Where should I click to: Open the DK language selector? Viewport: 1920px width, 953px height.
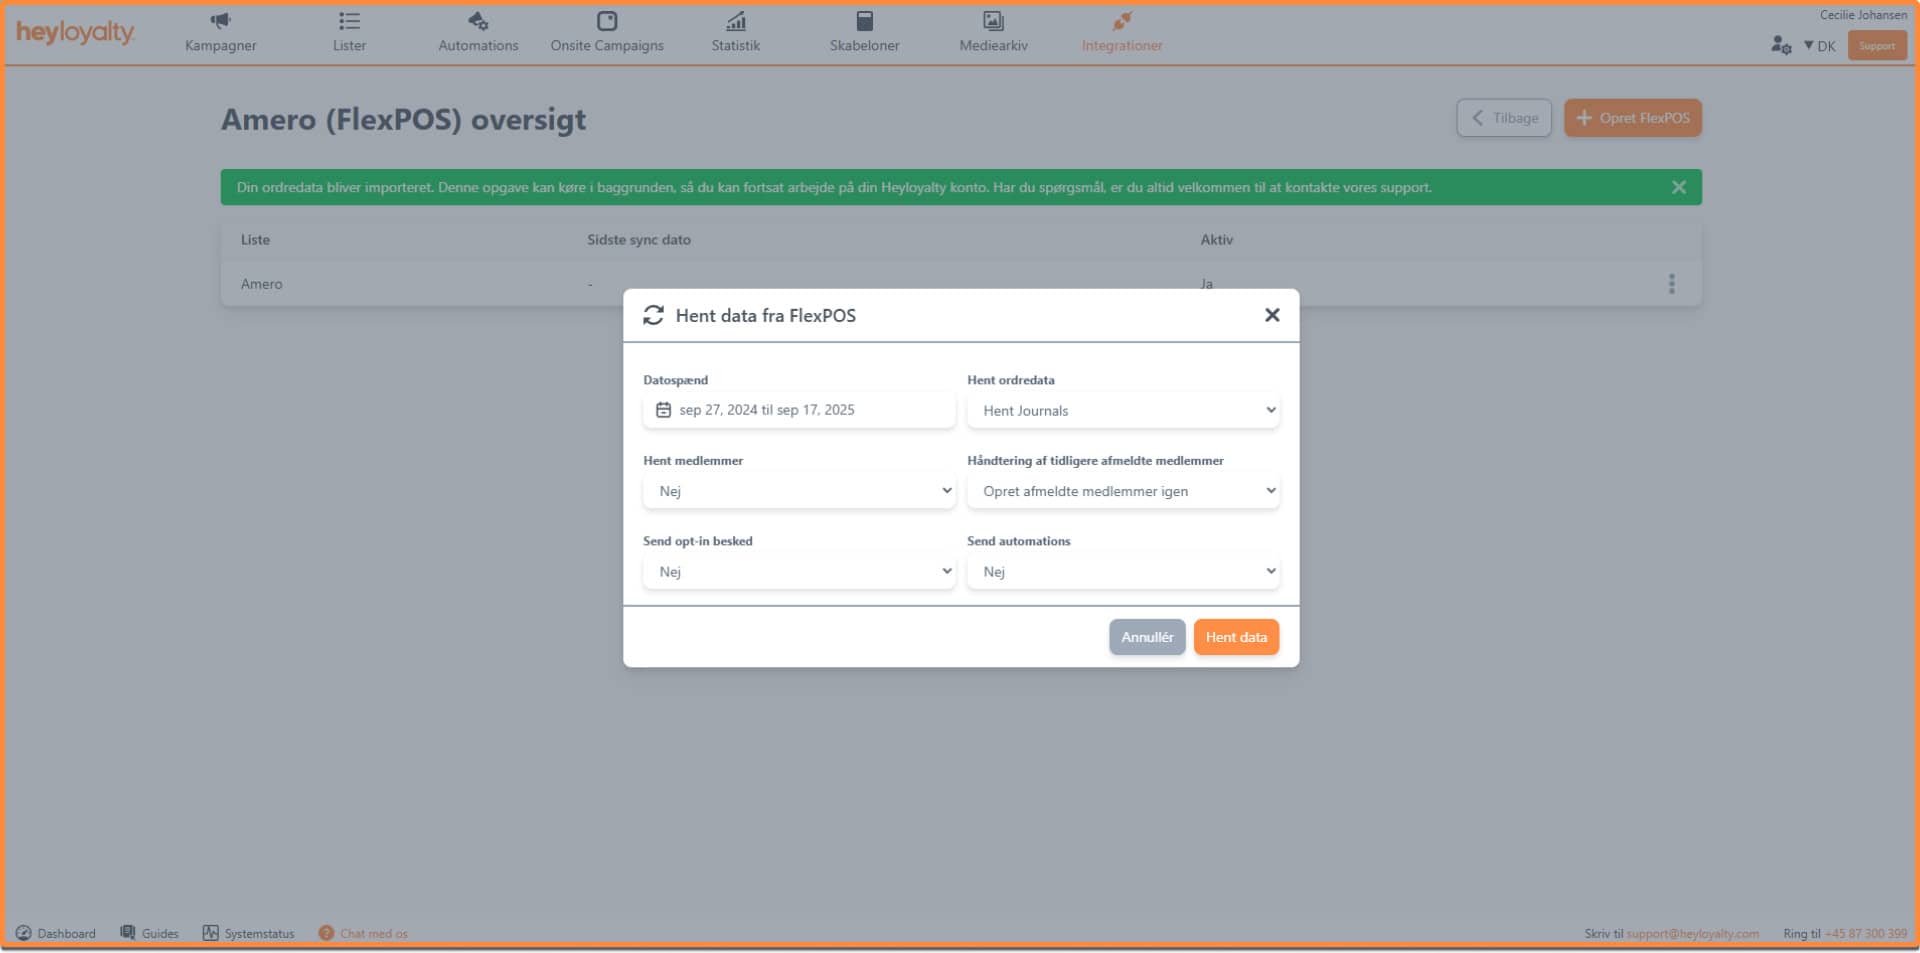(1820, 46)
